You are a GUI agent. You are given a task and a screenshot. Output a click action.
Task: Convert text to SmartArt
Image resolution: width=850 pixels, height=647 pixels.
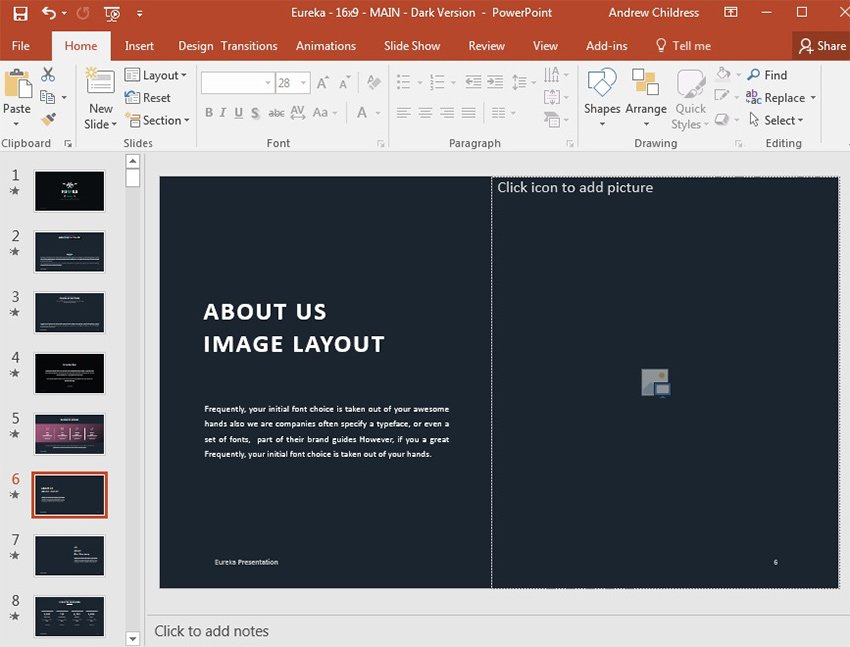556,119
